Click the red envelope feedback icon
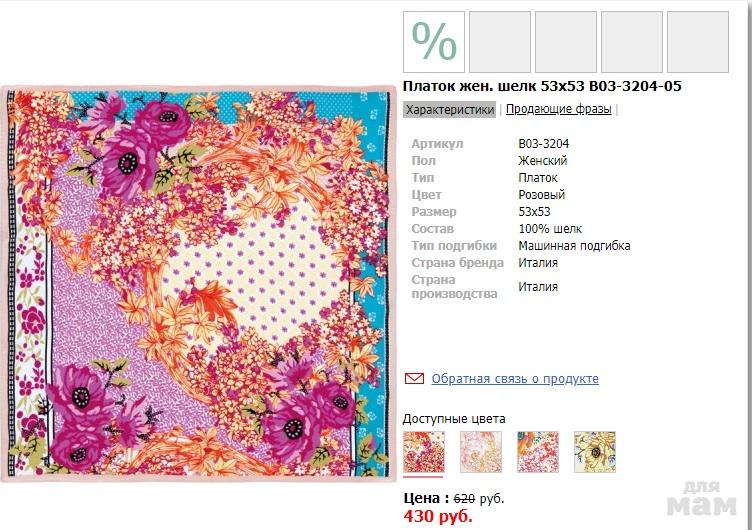This screenshot has height=530, width=752. click(x=414, y=379)
